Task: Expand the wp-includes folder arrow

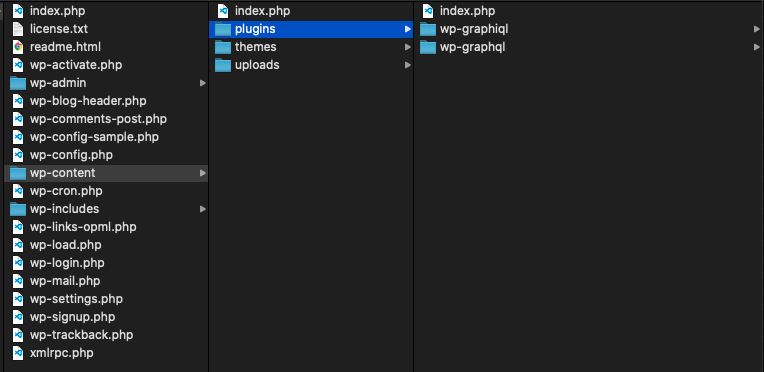Action: [x=203, y=209]
